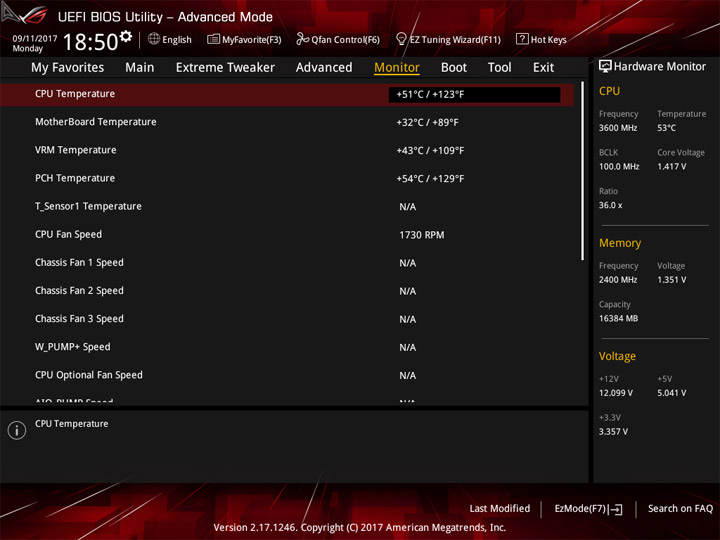Click the 3600 MHz CPU frequency value
The width and height of the screenshot is (720, 540).
pyautogui.click(x=618, y=128)
